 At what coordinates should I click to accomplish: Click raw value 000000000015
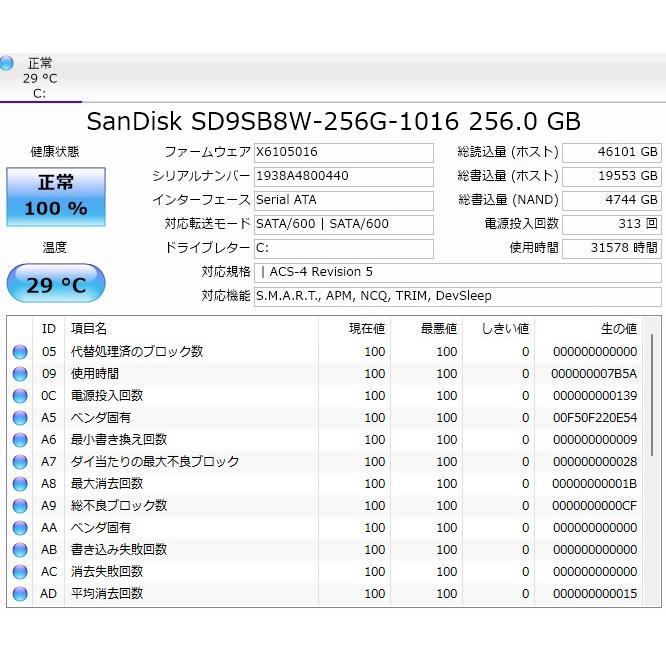coord(595,594)
